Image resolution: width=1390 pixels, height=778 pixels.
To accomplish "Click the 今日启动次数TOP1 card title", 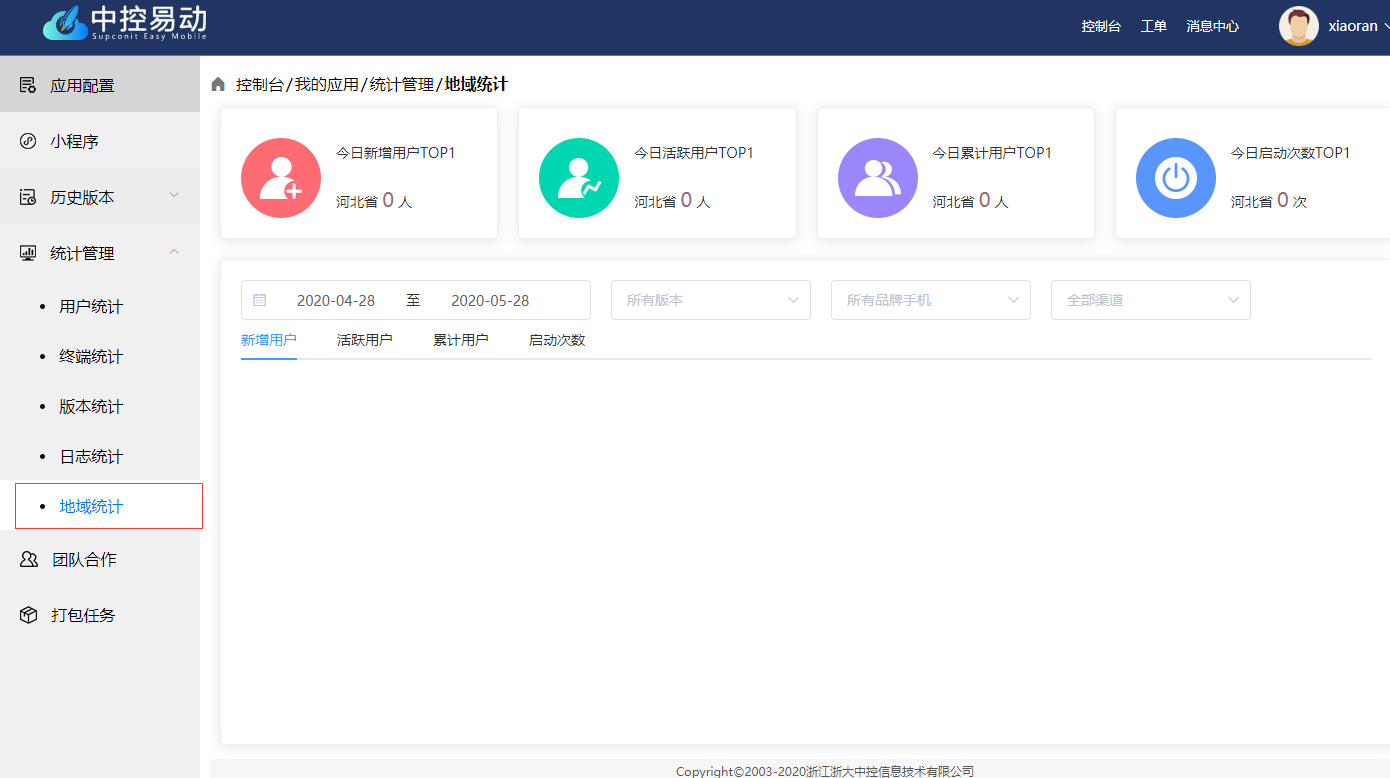I will (1291, 153).
